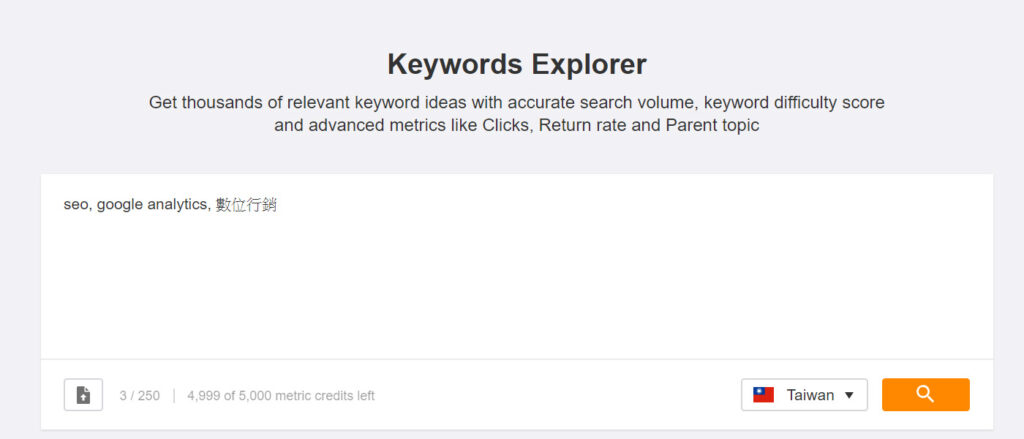Screen dimensions: 1024x439
Task: Click the "Keywords Explorer" heading
Action: (516, 65)
